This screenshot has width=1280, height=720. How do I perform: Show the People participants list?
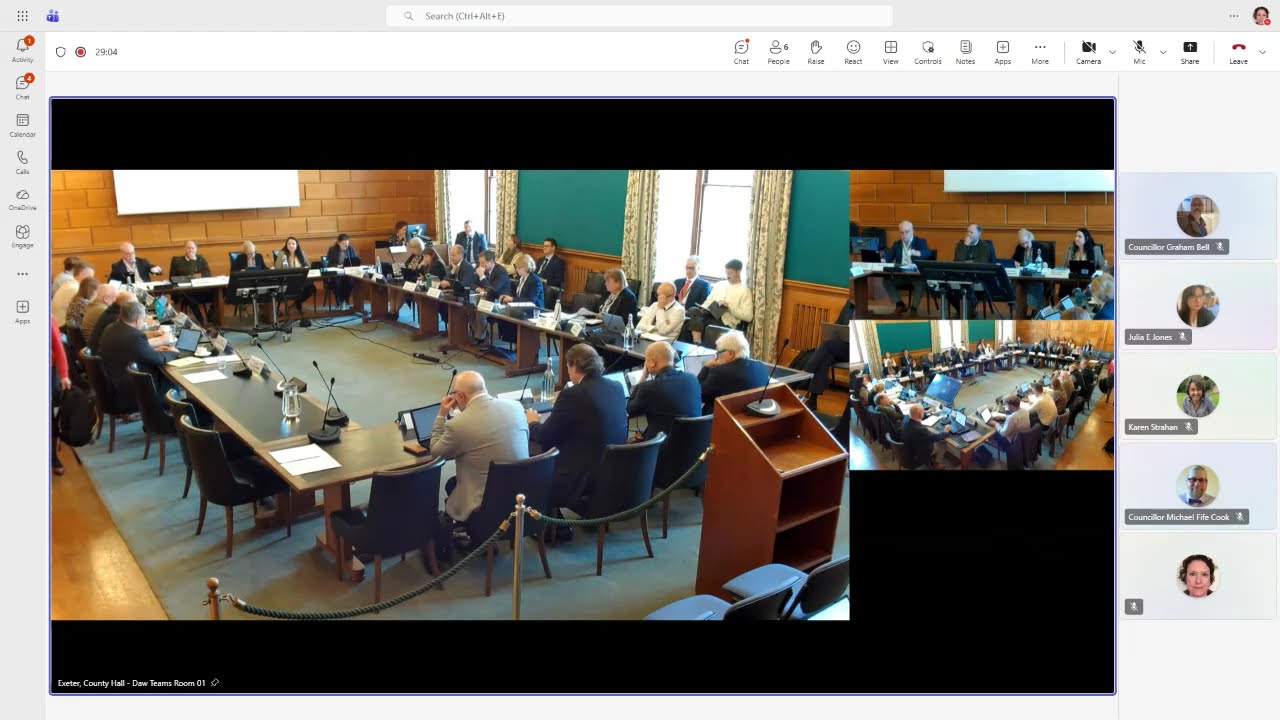(x=778, y=52)
